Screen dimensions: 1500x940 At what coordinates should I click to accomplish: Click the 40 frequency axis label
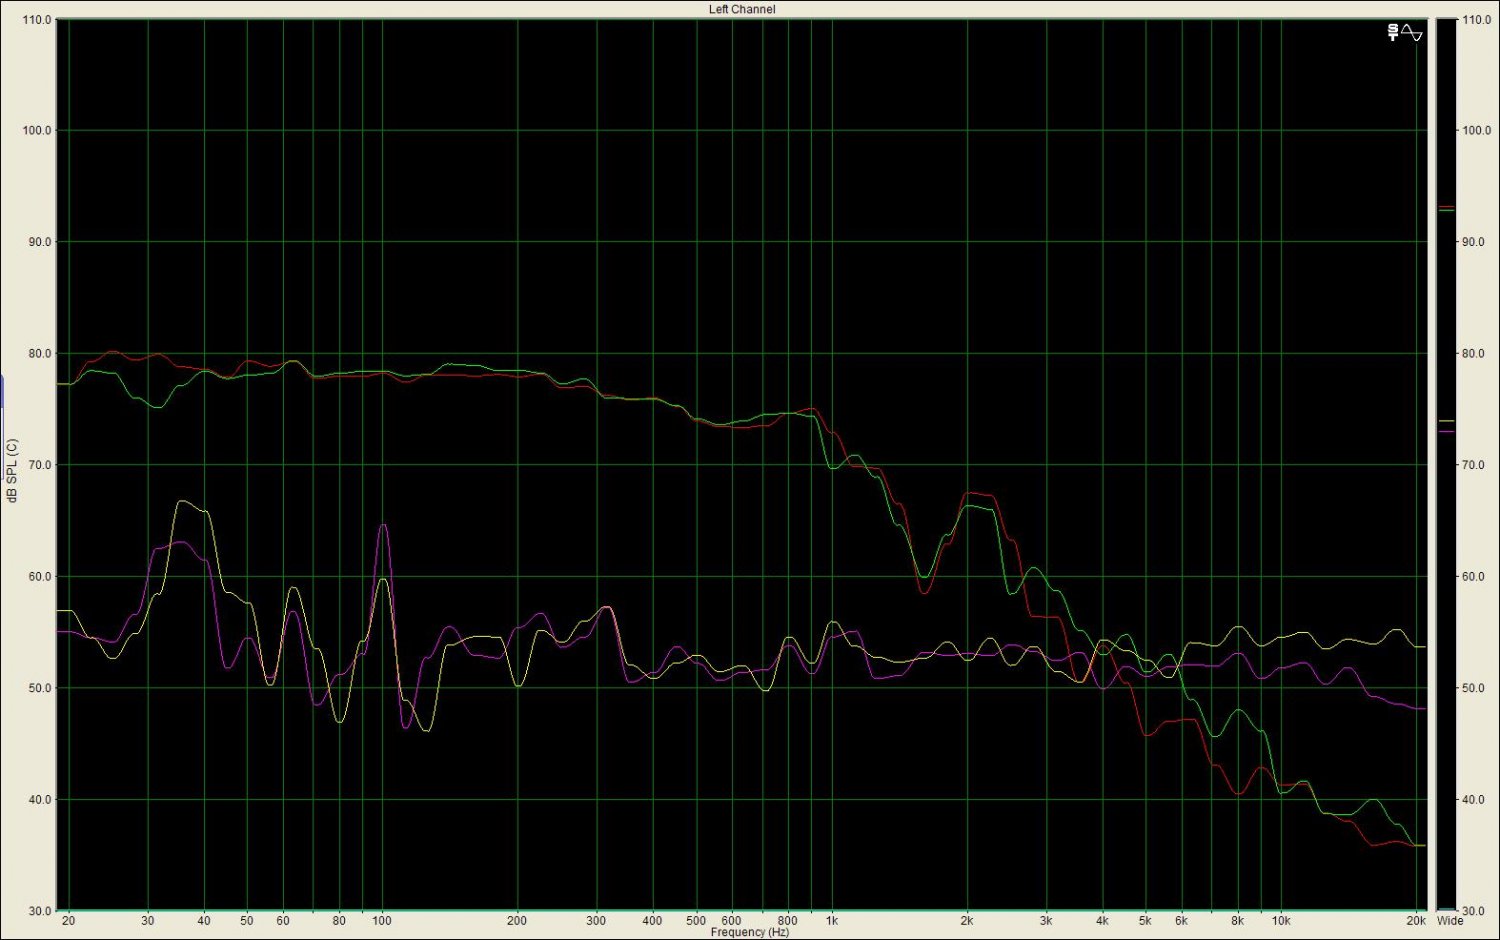(x=204, y=920)
